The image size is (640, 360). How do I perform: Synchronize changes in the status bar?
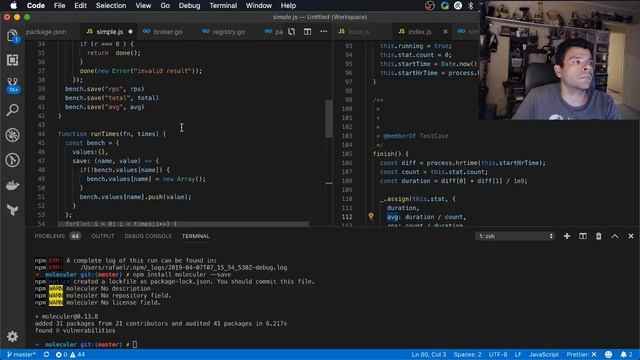pyautogui.click(x=46, y=354)
